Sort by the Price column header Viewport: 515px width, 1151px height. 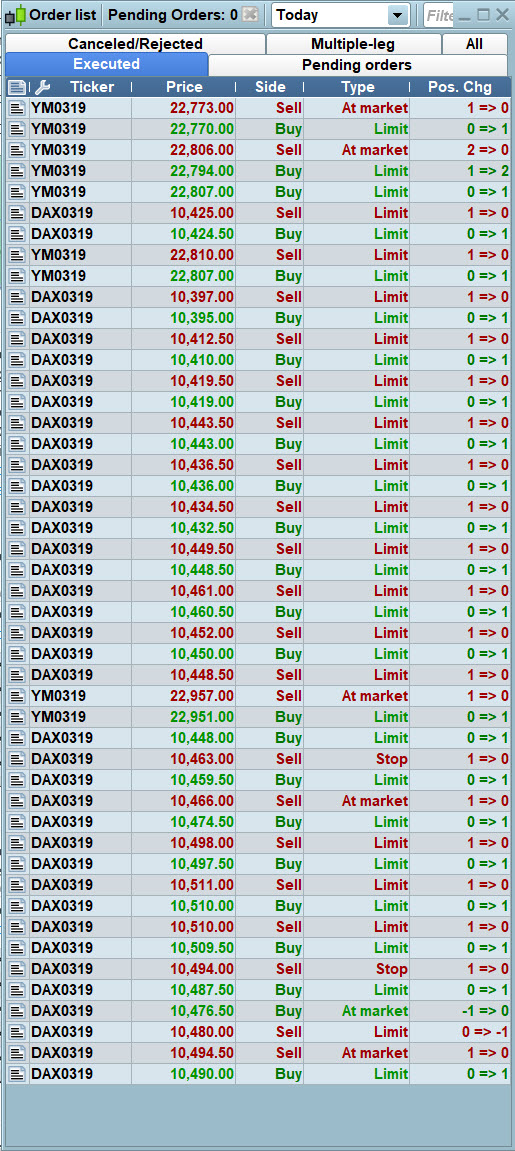click(184, 87)
